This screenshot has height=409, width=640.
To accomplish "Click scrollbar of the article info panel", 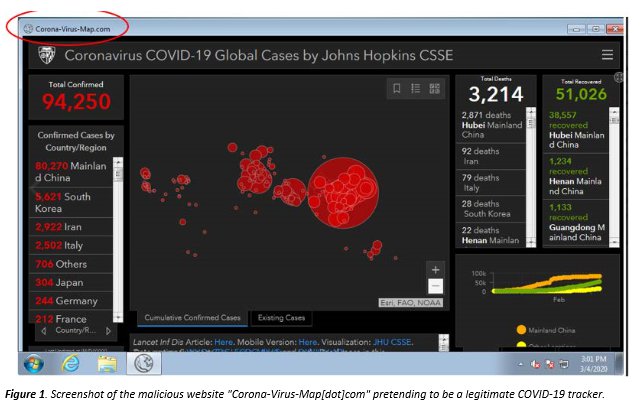I will click(x=444, y=343).
